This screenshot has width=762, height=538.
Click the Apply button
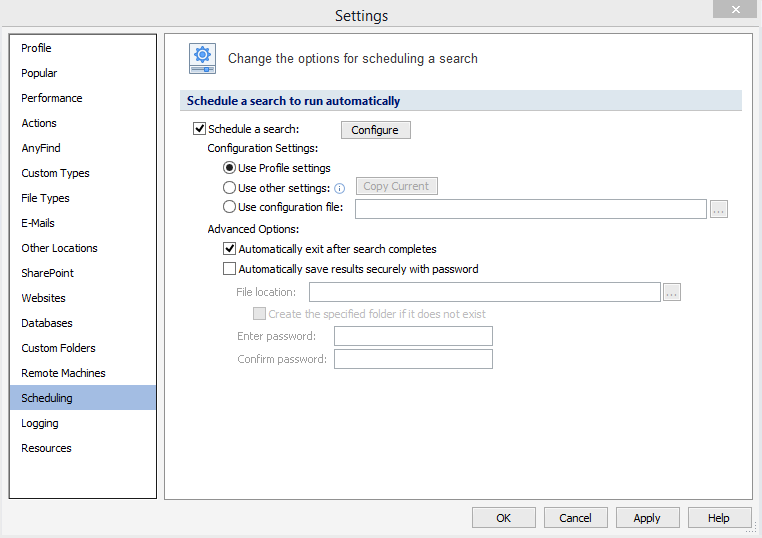(x=647, y=518)
